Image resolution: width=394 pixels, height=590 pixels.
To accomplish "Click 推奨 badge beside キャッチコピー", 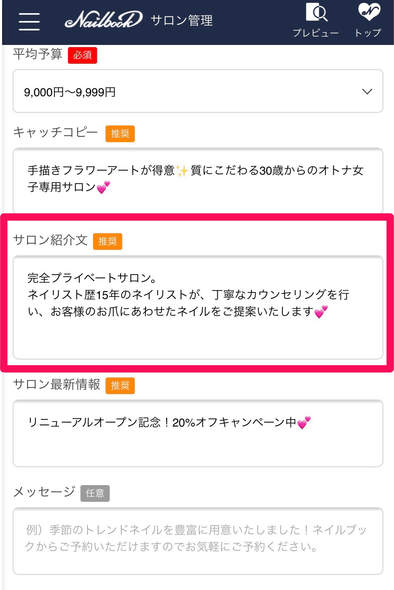I will 120,134.
